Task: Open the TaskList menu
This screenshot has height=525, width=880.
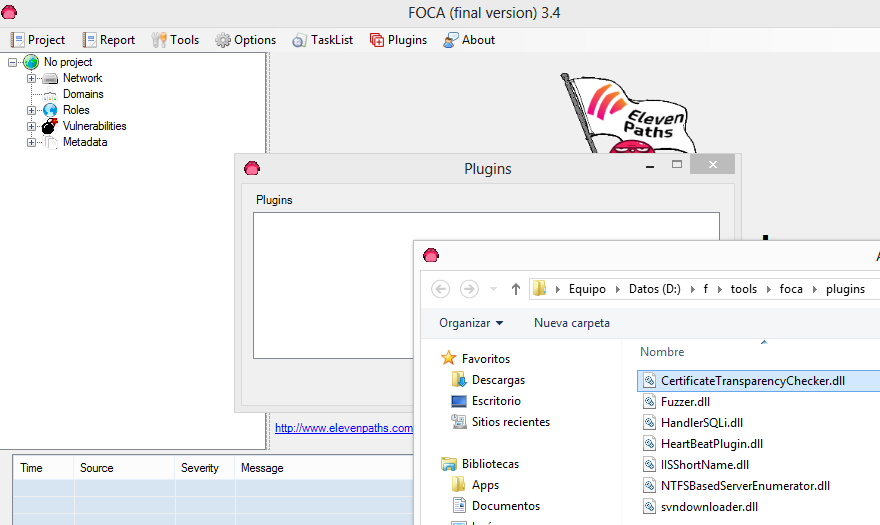Action: [323, 40]
